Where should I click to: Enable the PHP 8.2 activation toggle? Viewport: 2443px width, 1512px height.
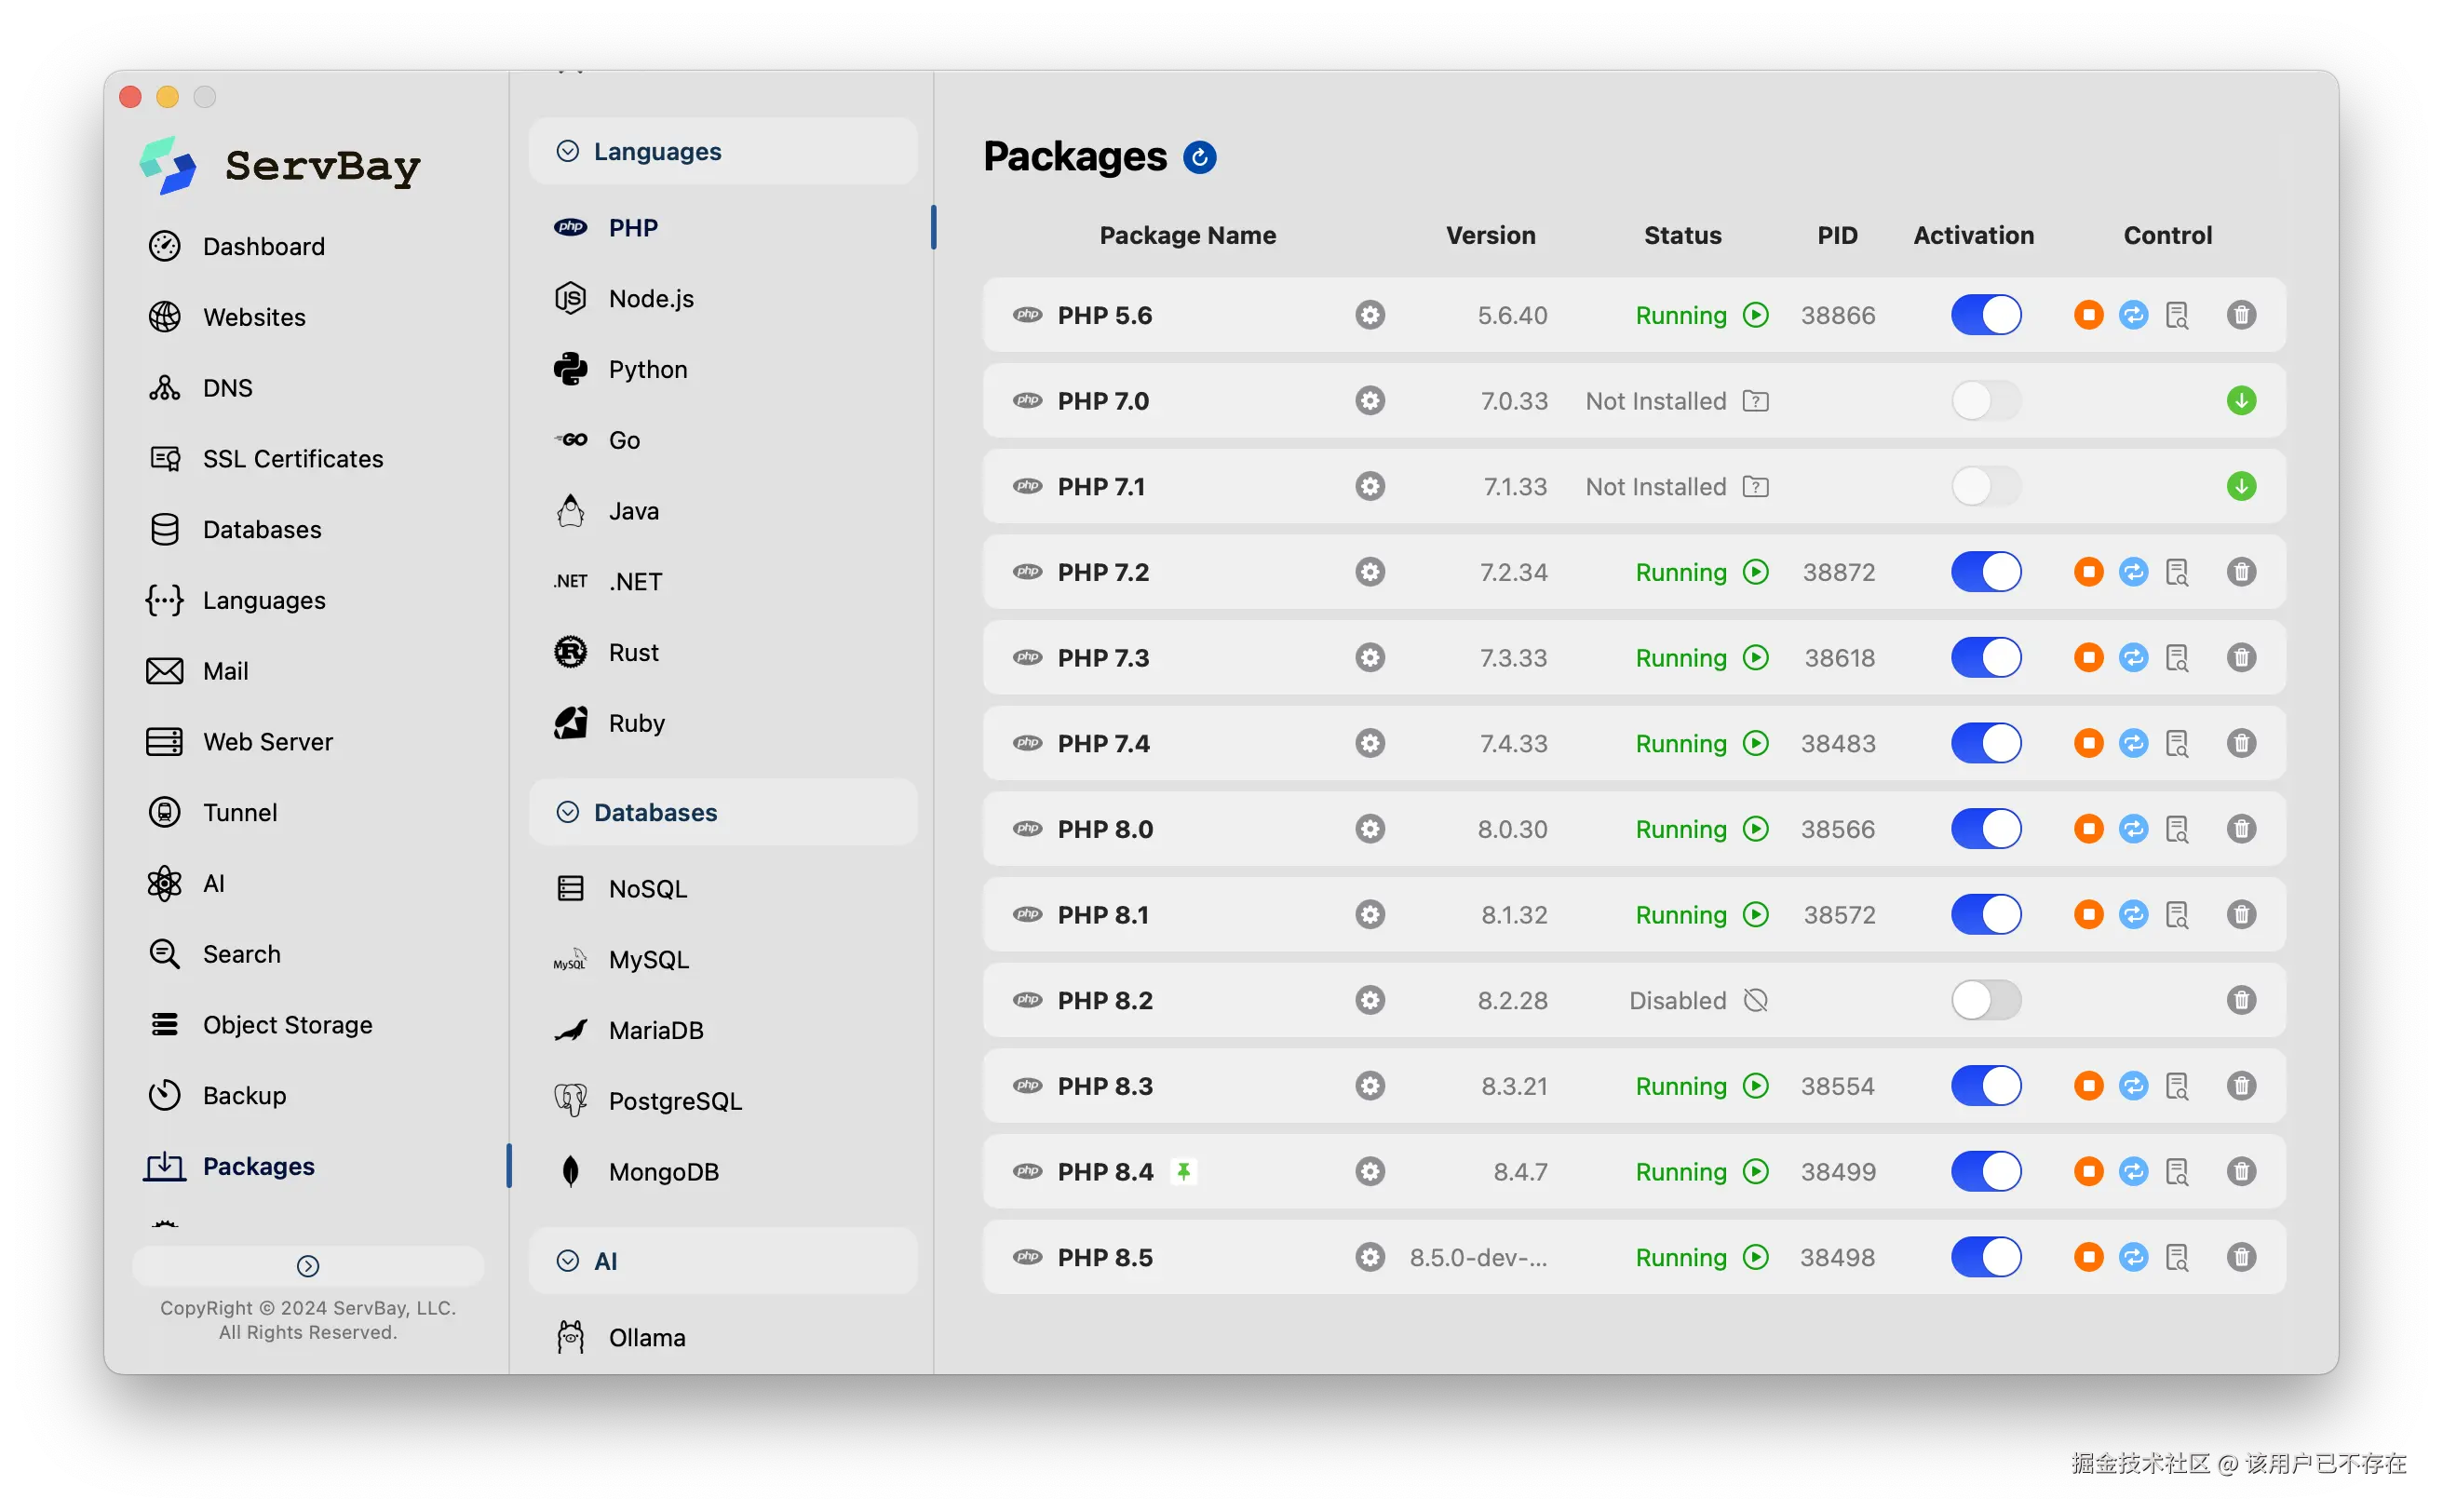1986,1000
